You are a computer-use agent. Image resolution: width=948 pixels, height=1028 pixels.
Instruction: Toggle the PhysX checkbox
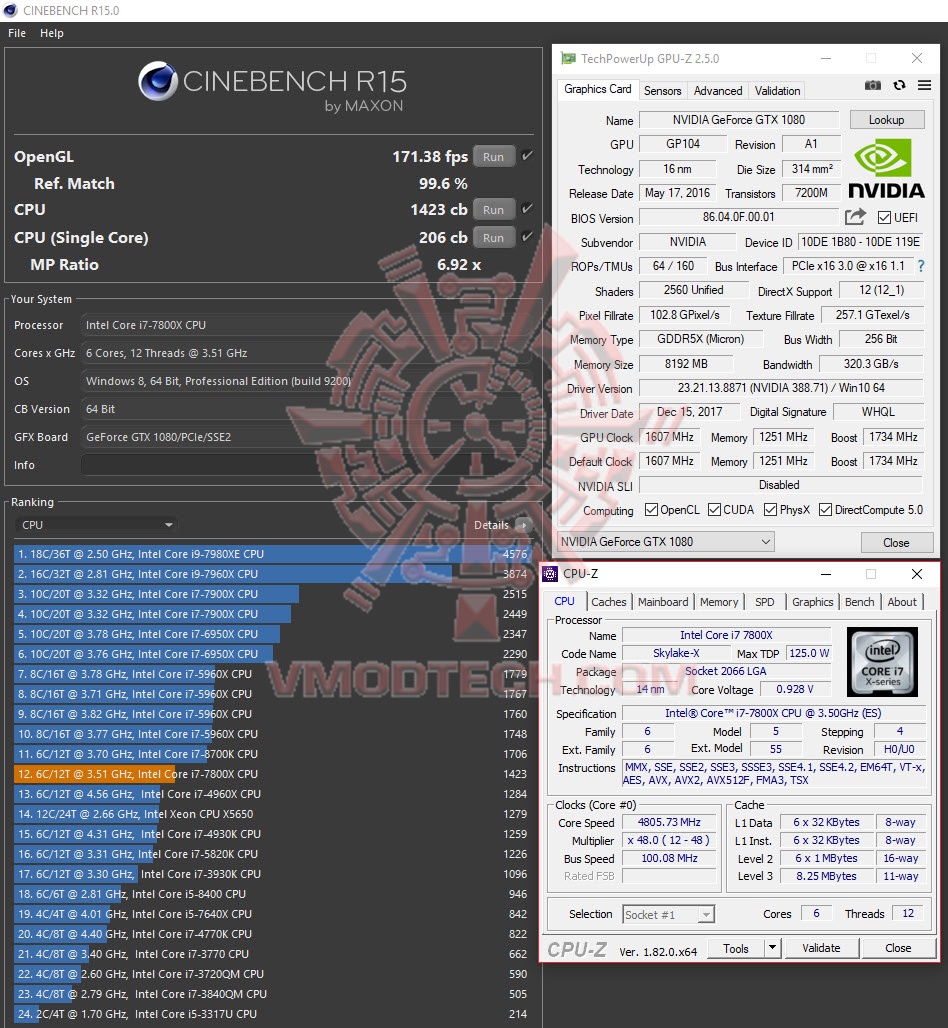pos(770,509)
